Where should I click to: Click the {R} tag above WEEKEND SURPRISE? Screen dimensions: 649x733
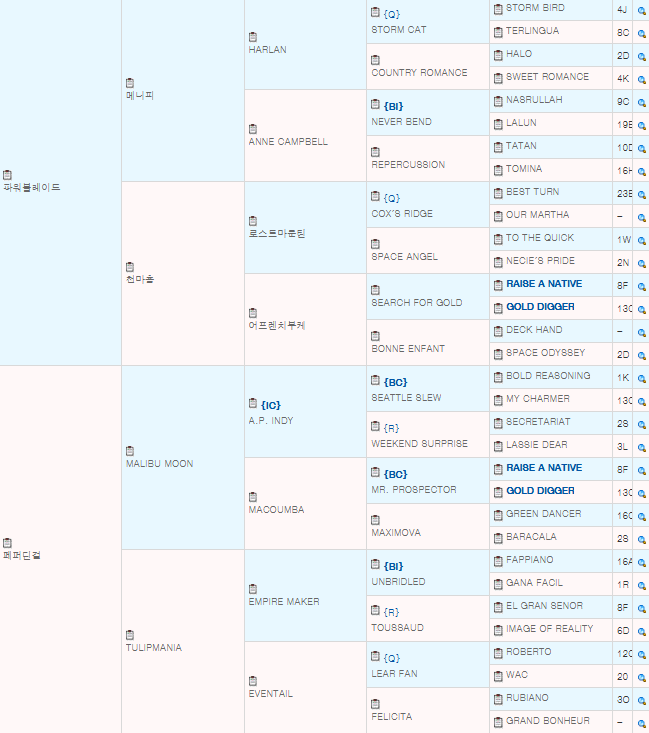pos(391,428)
